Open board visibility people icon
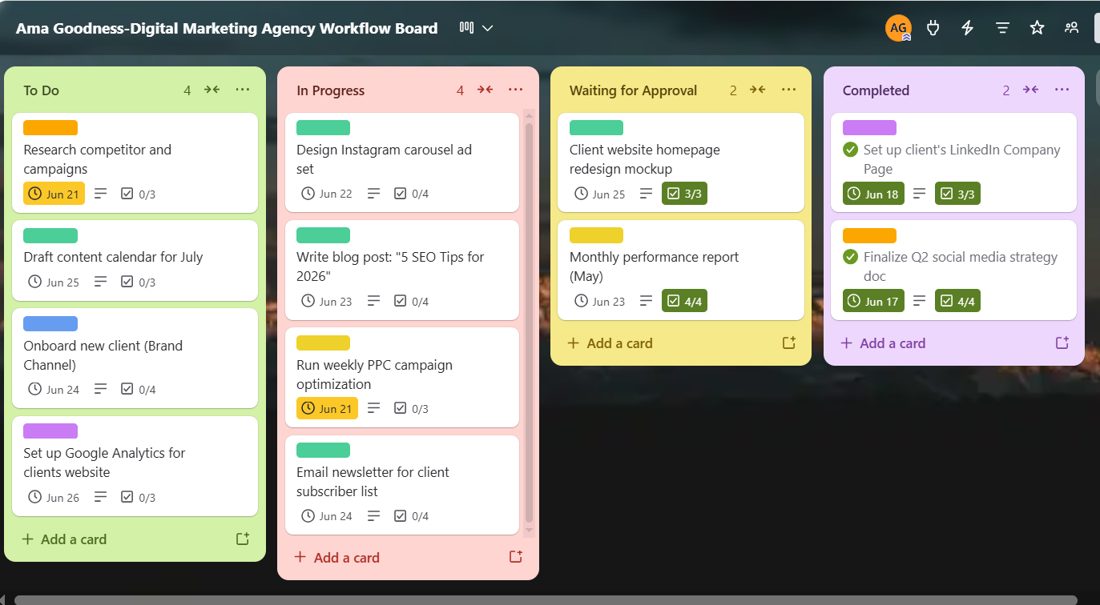This screenshot has height=605, width=1100. coord(1071,28)
